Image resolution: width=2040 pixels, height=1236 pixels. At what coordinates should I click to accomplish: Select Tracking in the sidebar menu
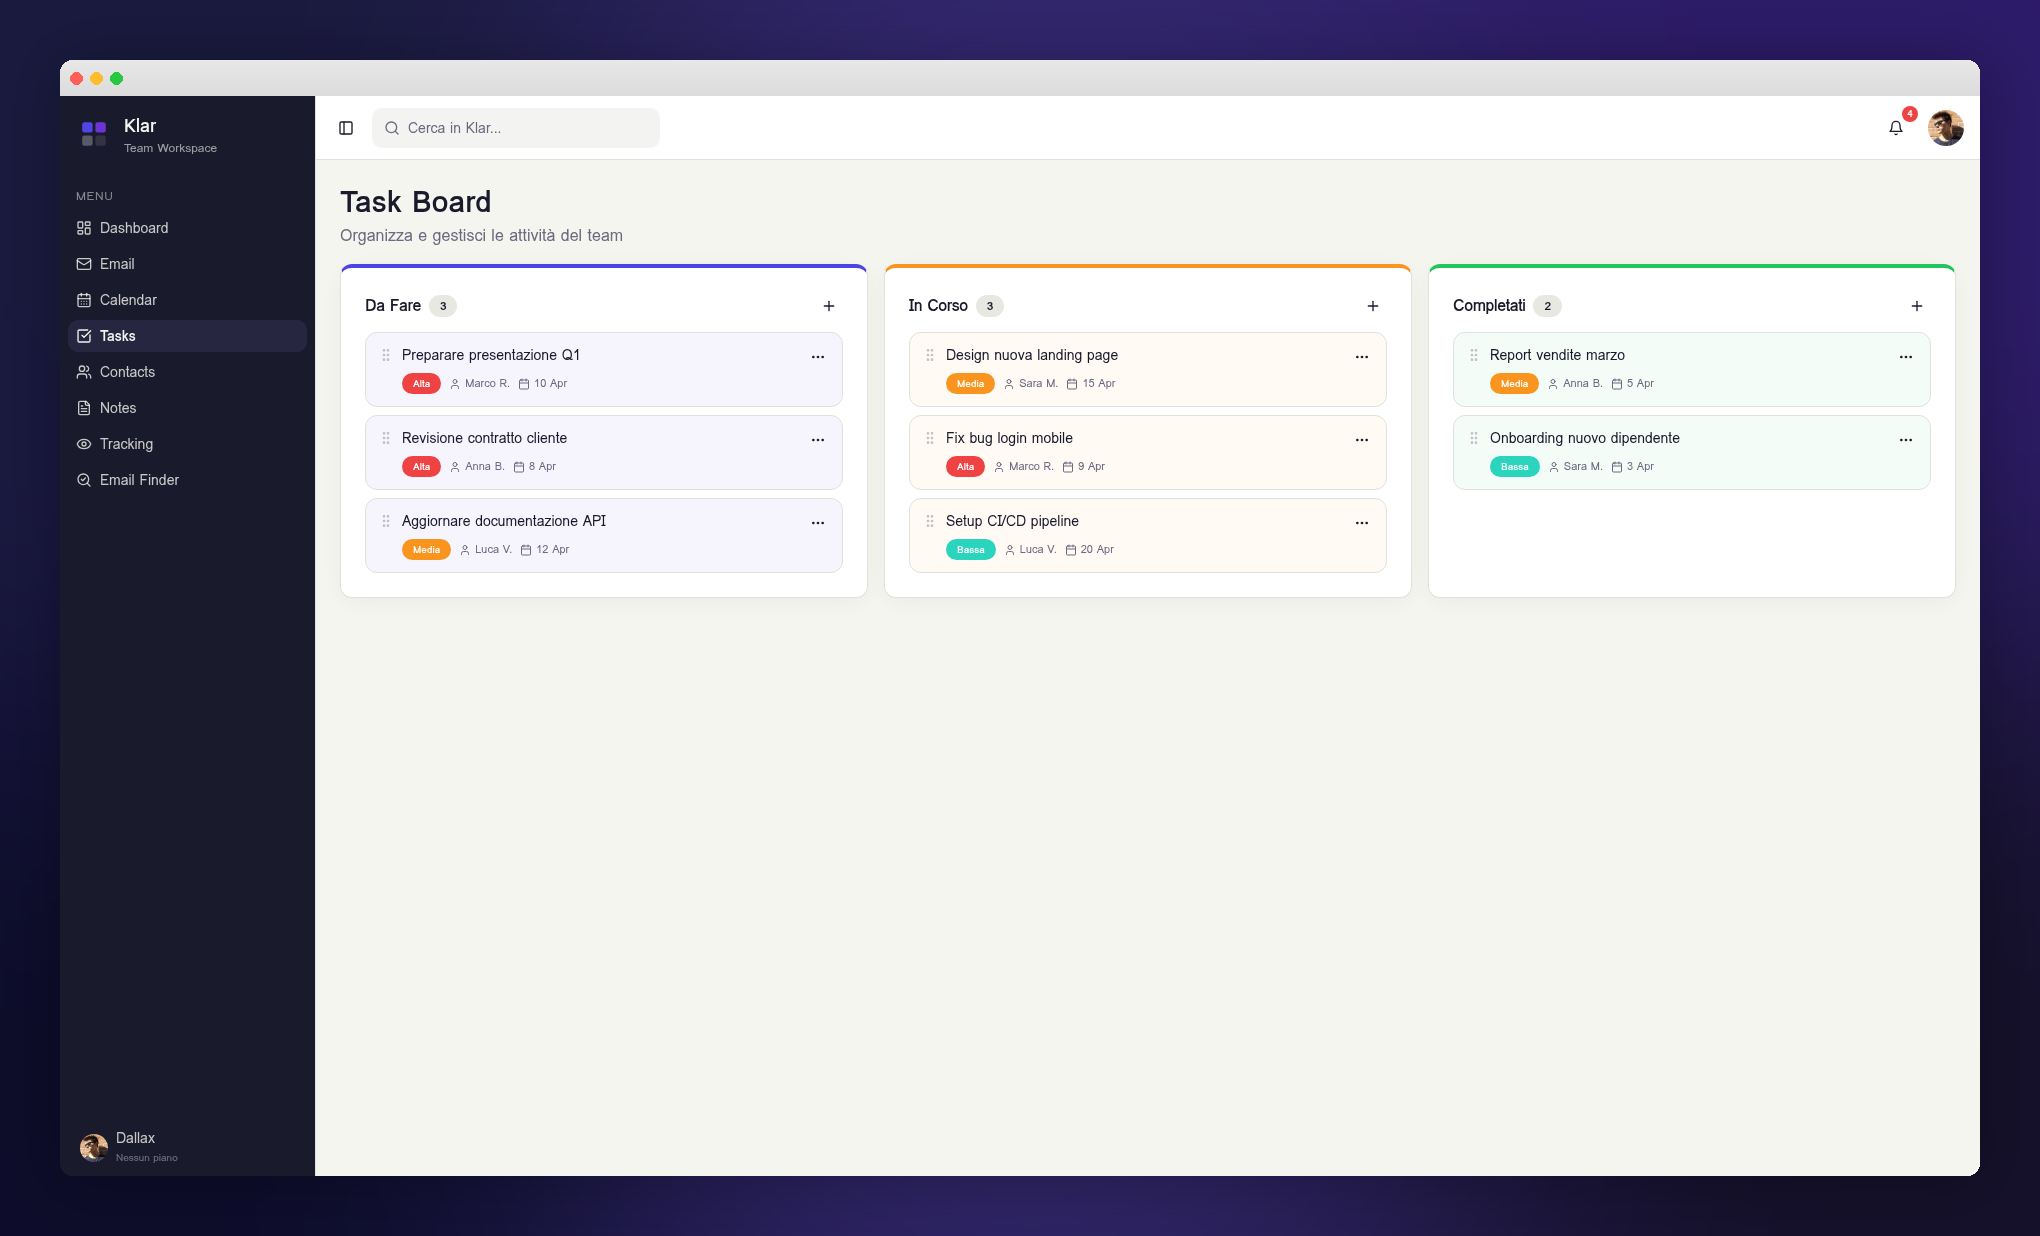tap(126, 444)
